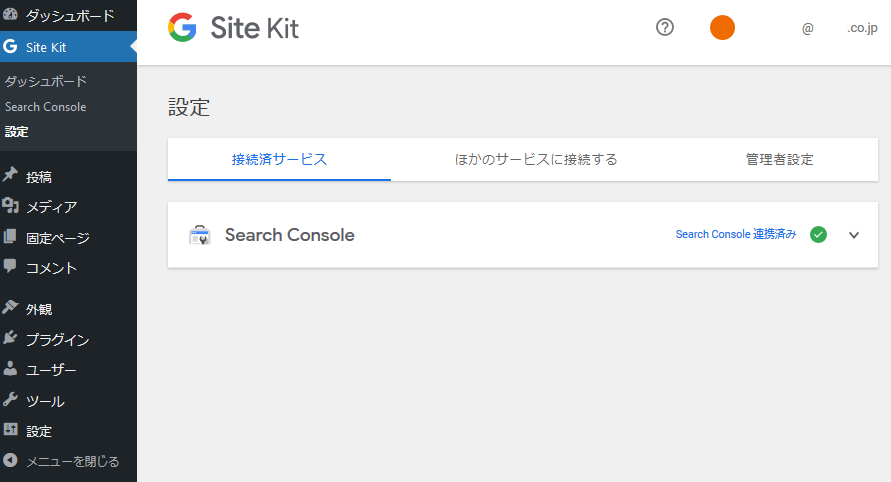Click the help question mark icon
This screenshot has height=482, width=891.
(665, 28)
